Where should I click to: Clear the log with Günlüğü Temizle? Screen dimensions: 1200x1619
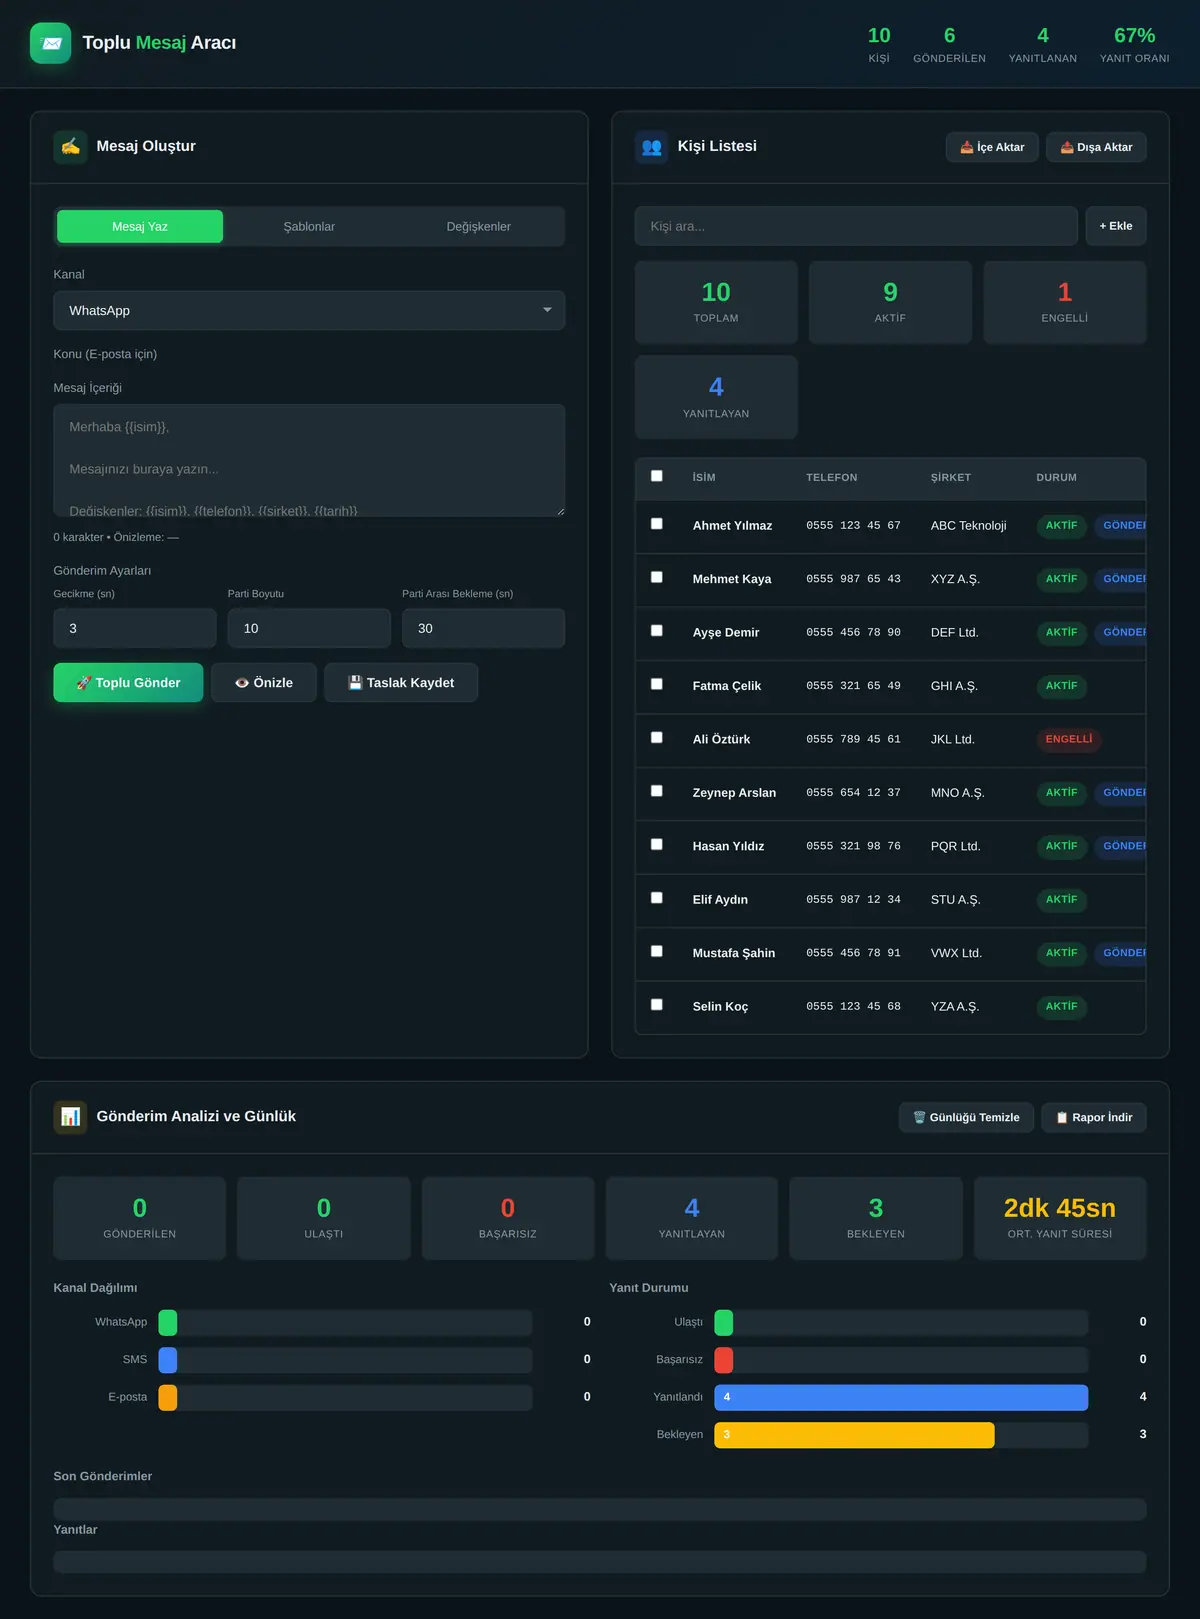pyautogui.click(x=966, y=1118)
